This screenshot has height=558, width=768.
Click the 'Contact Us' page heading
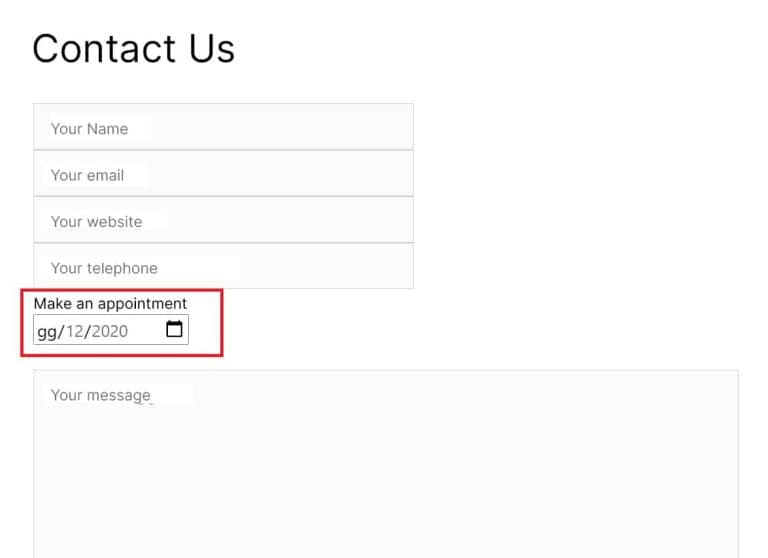[134, 49]
